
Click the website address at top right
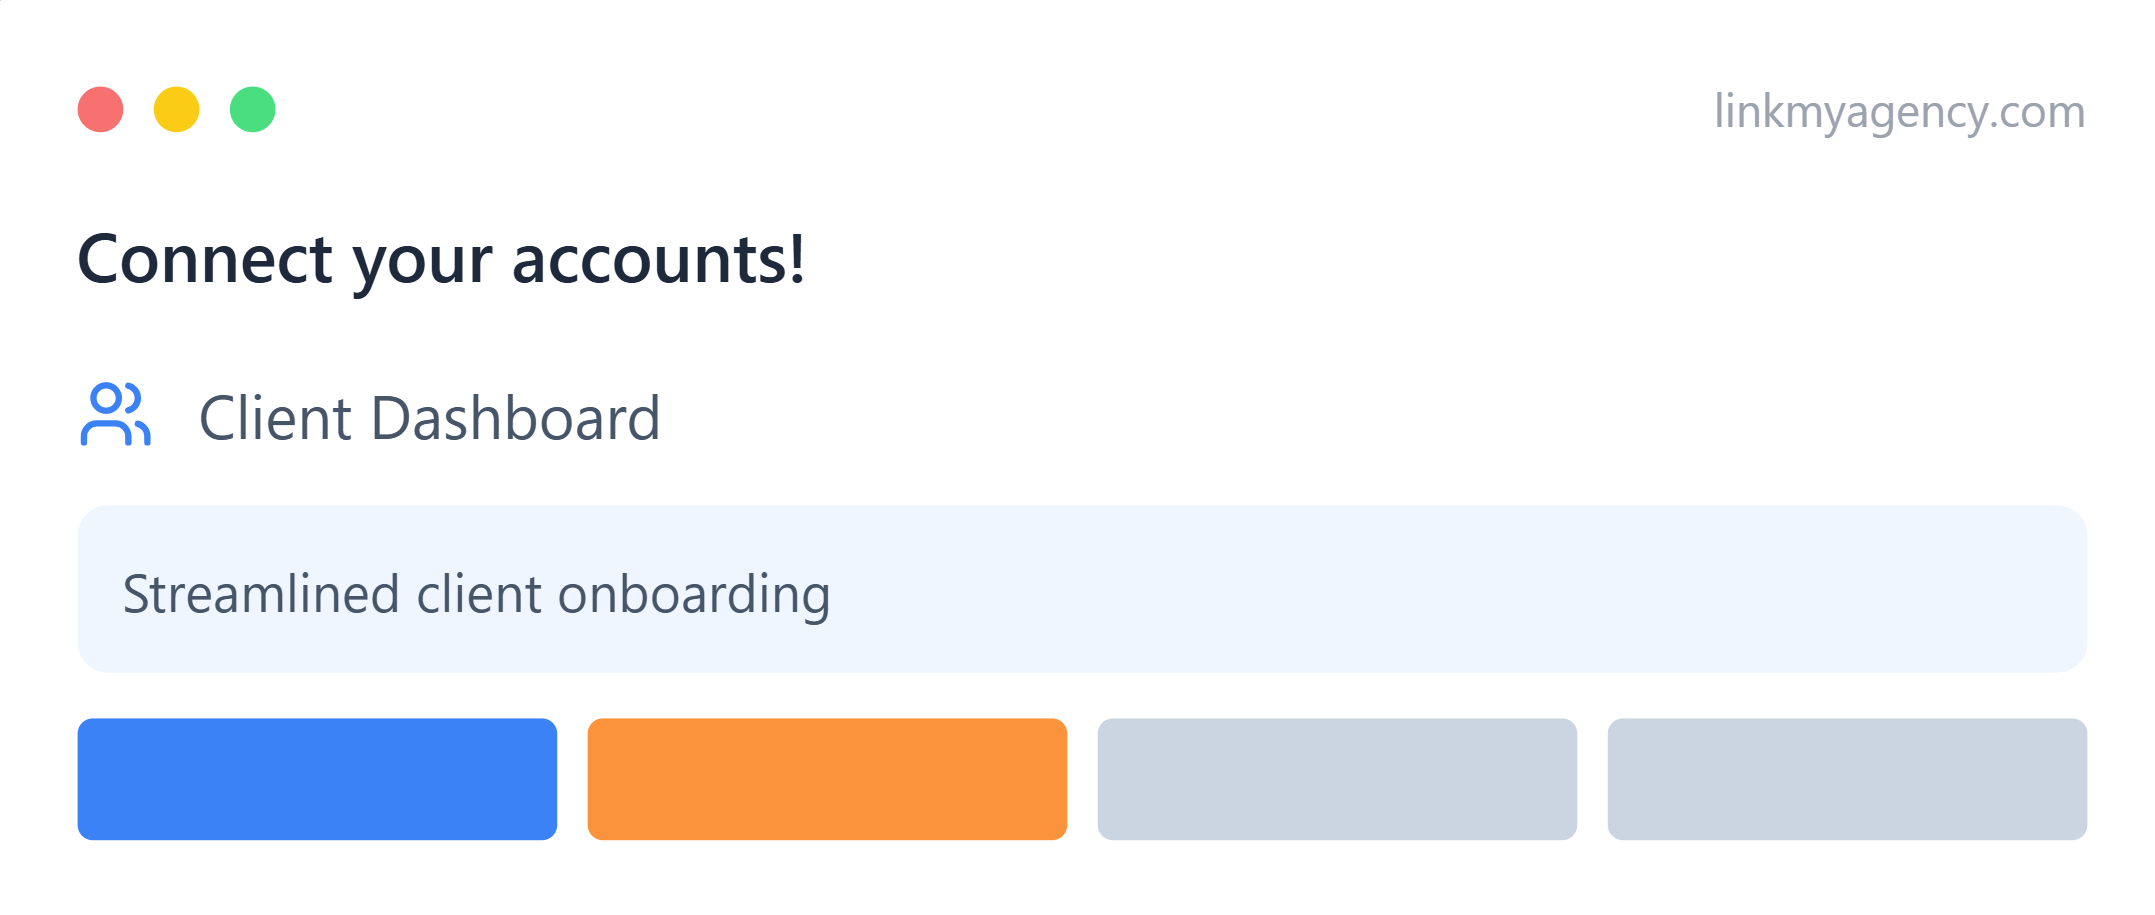coord(1900,112)
